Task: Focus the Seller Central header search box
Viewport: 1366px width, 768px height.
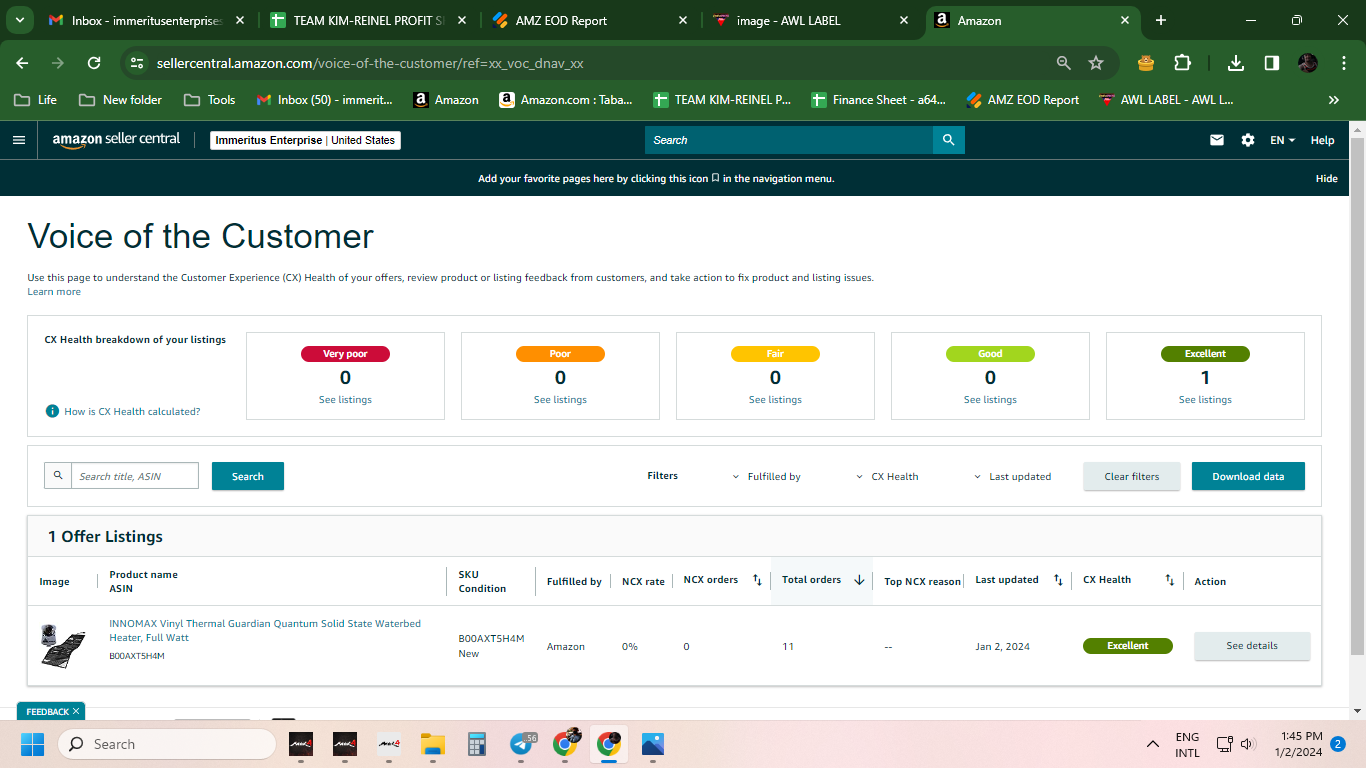Action: point(789,140)
